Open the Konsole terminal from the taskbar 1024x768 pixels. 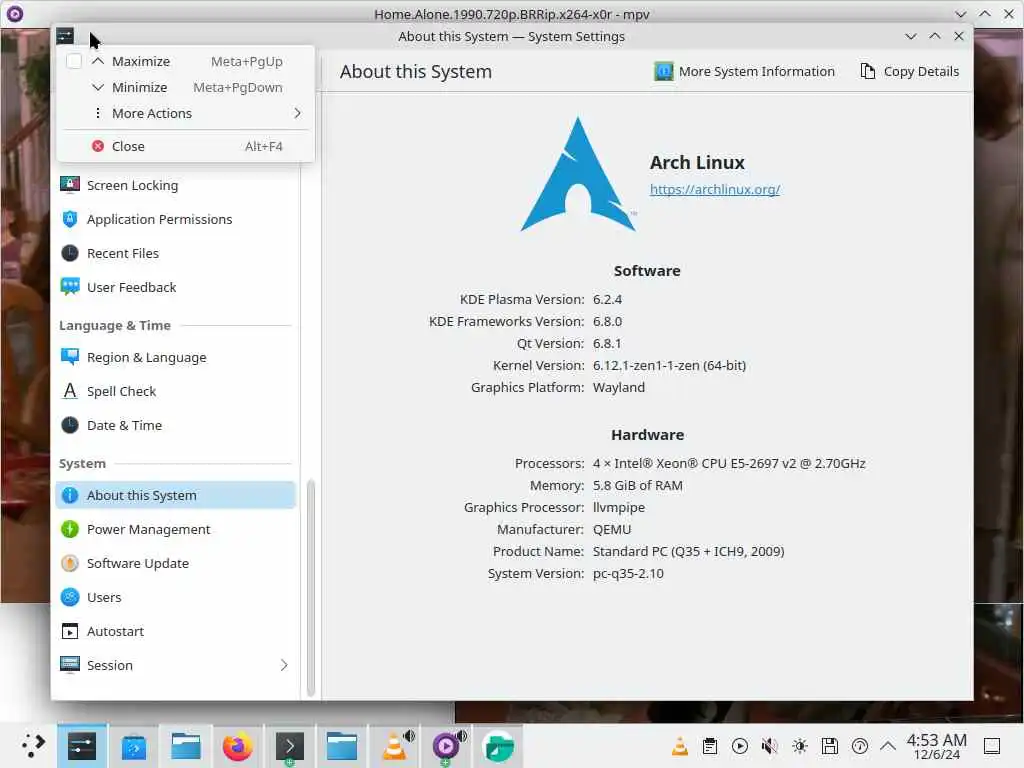point(289,746)
